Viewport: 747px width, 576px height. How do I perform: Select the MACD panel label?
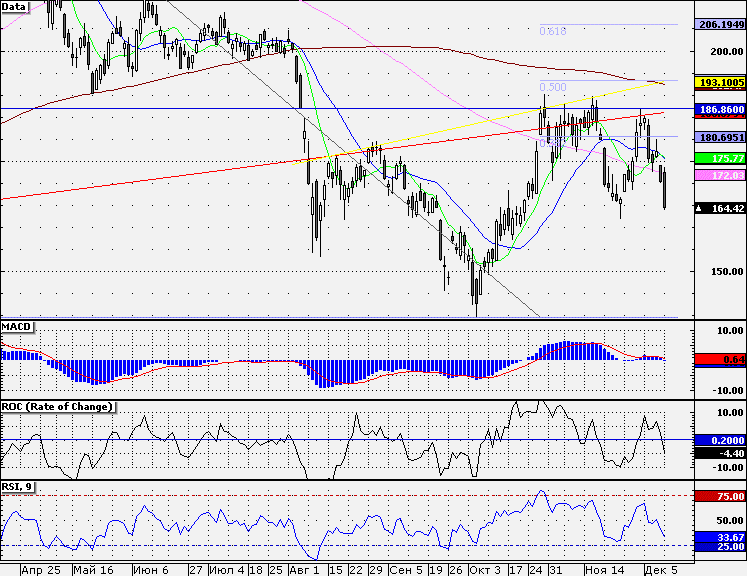point(16,327)
